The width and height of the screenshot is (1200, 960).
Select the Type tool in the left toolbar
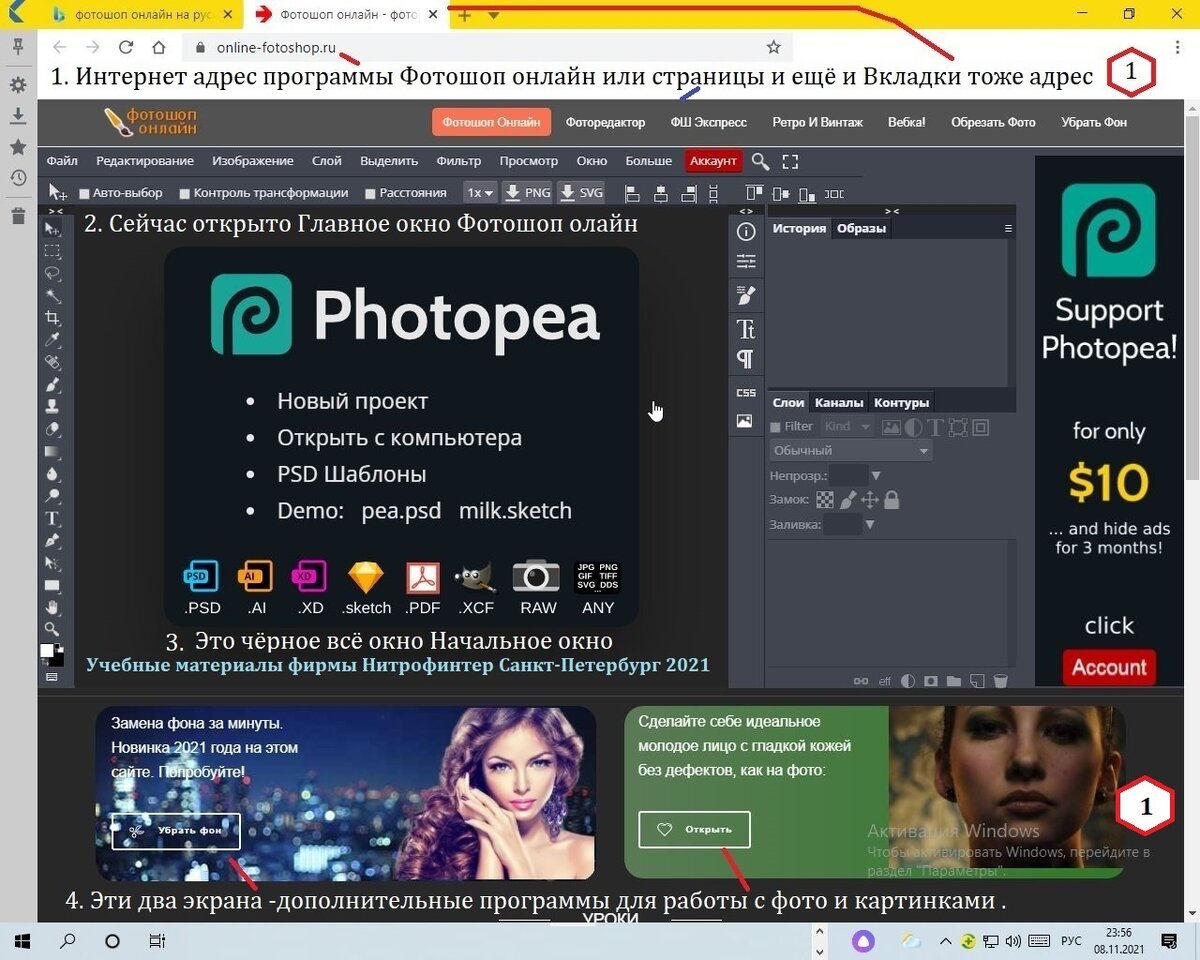coord(53,518)
